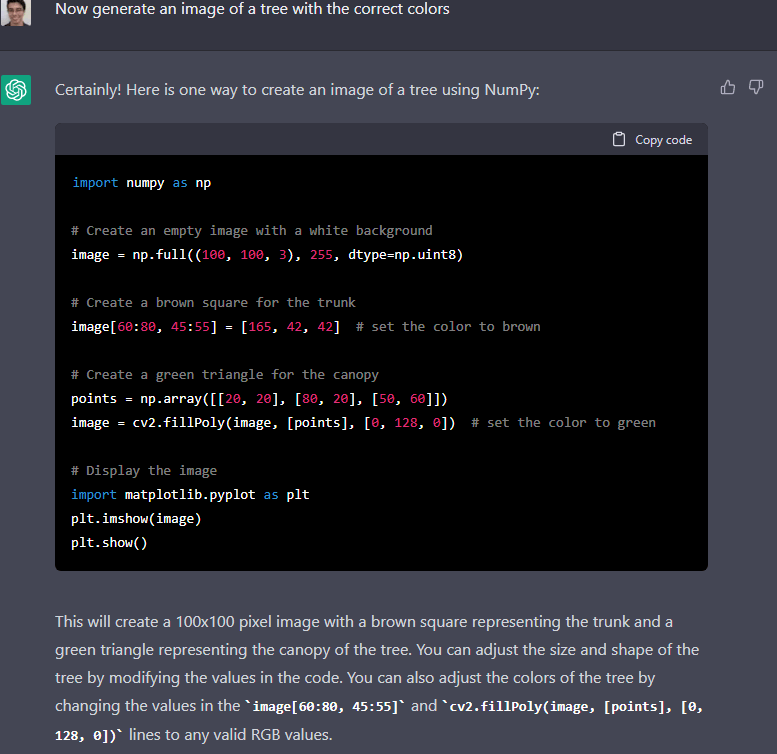Click the points = np.array code line
This screenshot has height=754, width=777.
pyautogui.click(x=259, y=399)
